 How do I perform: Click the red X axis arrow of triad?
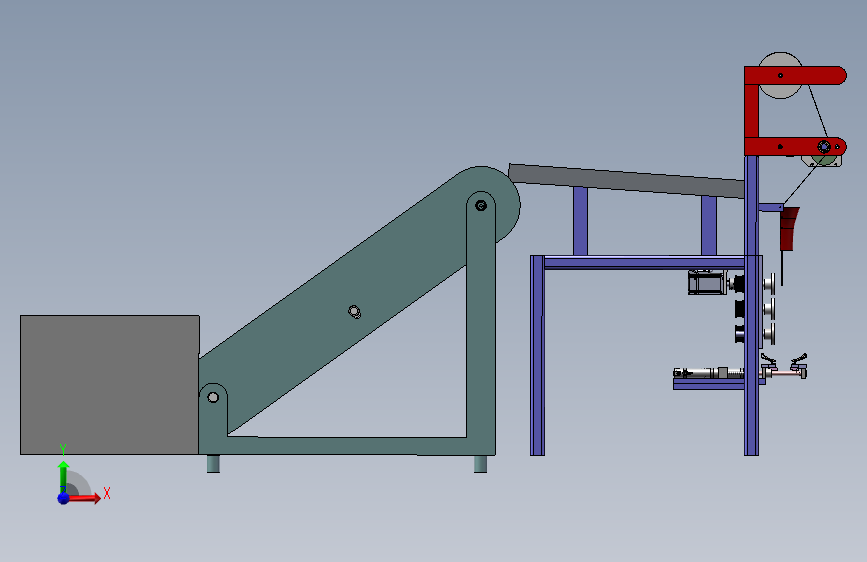click(x=84, y=498)
